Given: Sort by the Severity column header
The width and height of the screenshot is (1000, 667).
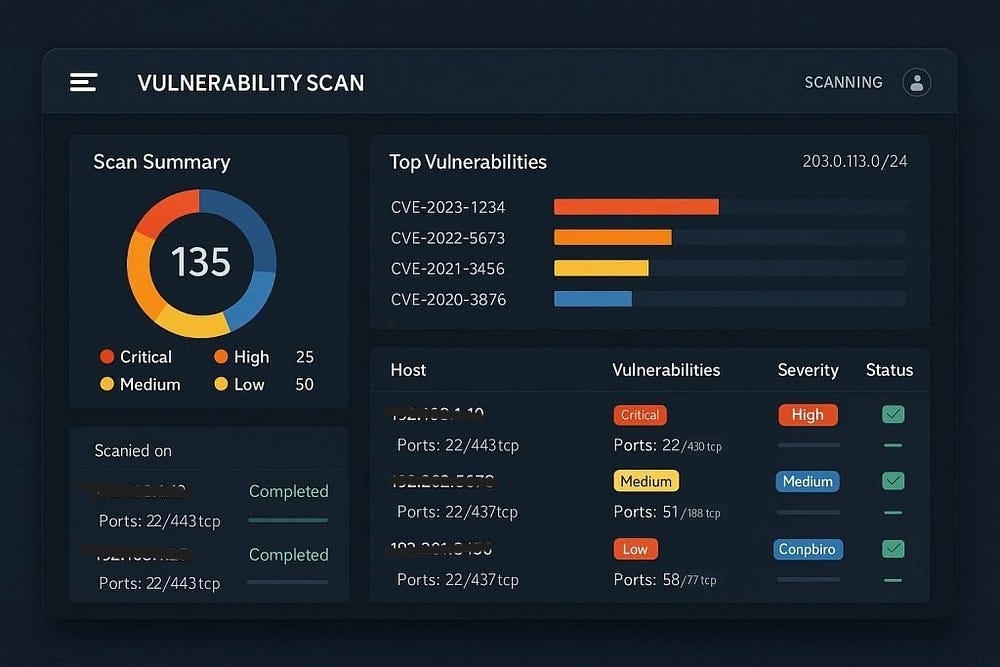Looking at the screenshot, I should pyautogui.click(x=808, y=370).
